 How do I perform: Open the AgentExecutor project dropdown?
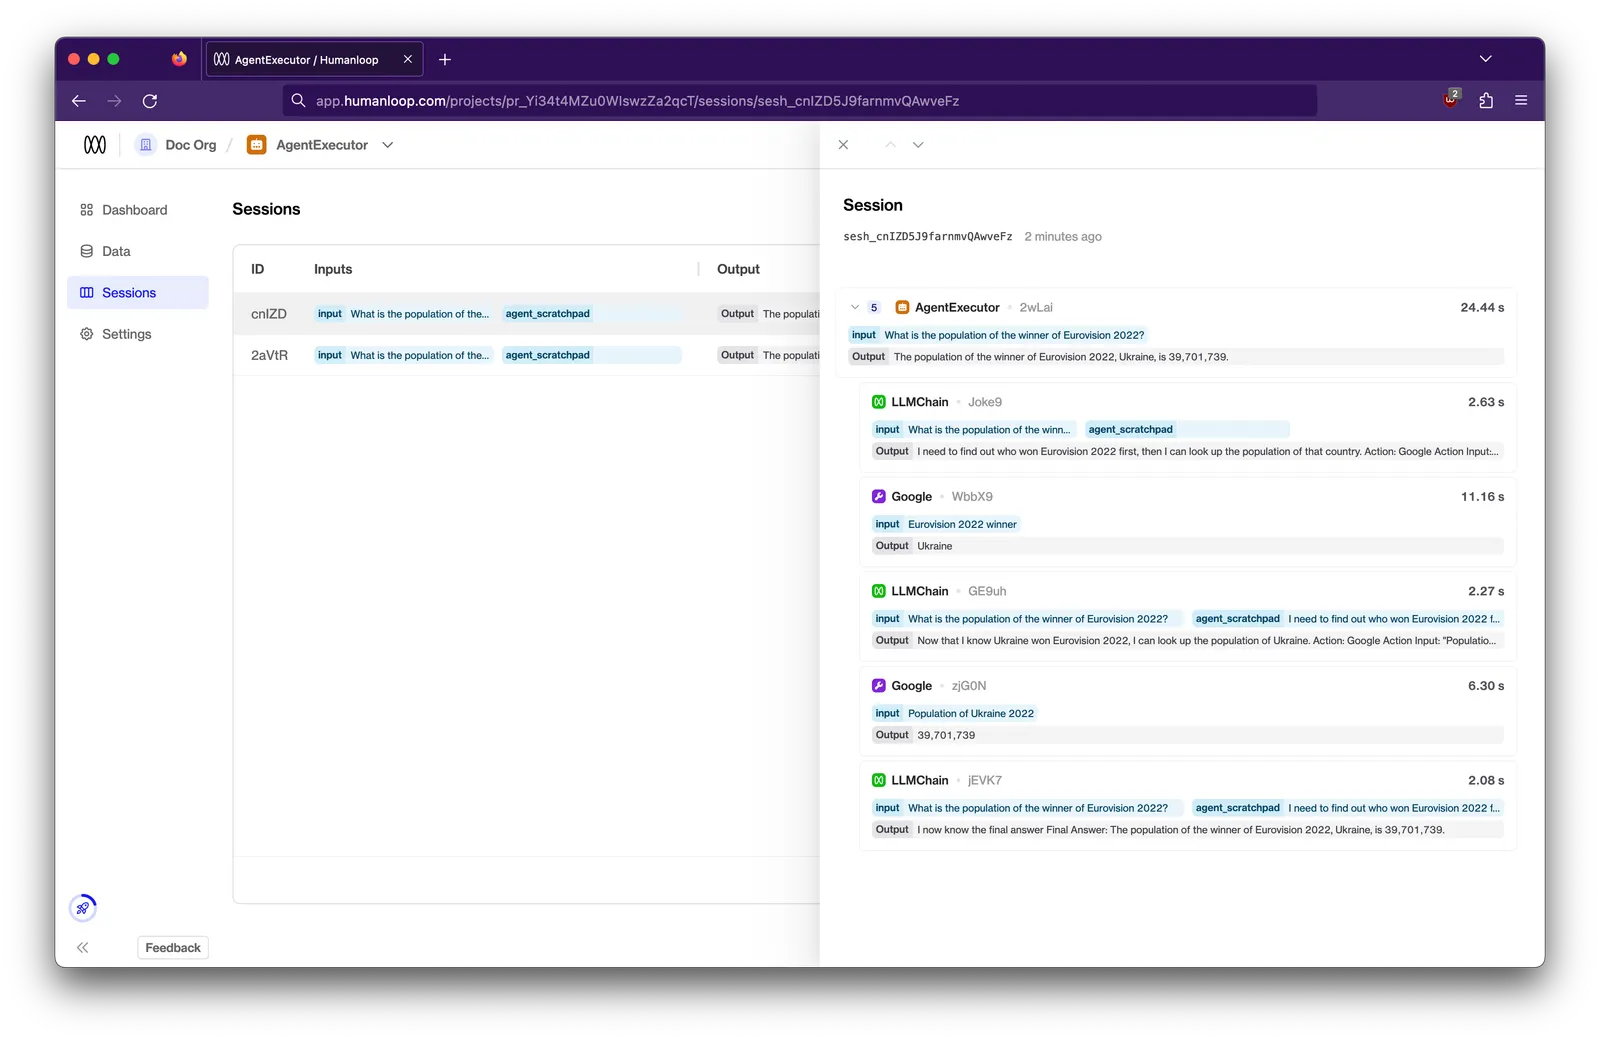388,145
